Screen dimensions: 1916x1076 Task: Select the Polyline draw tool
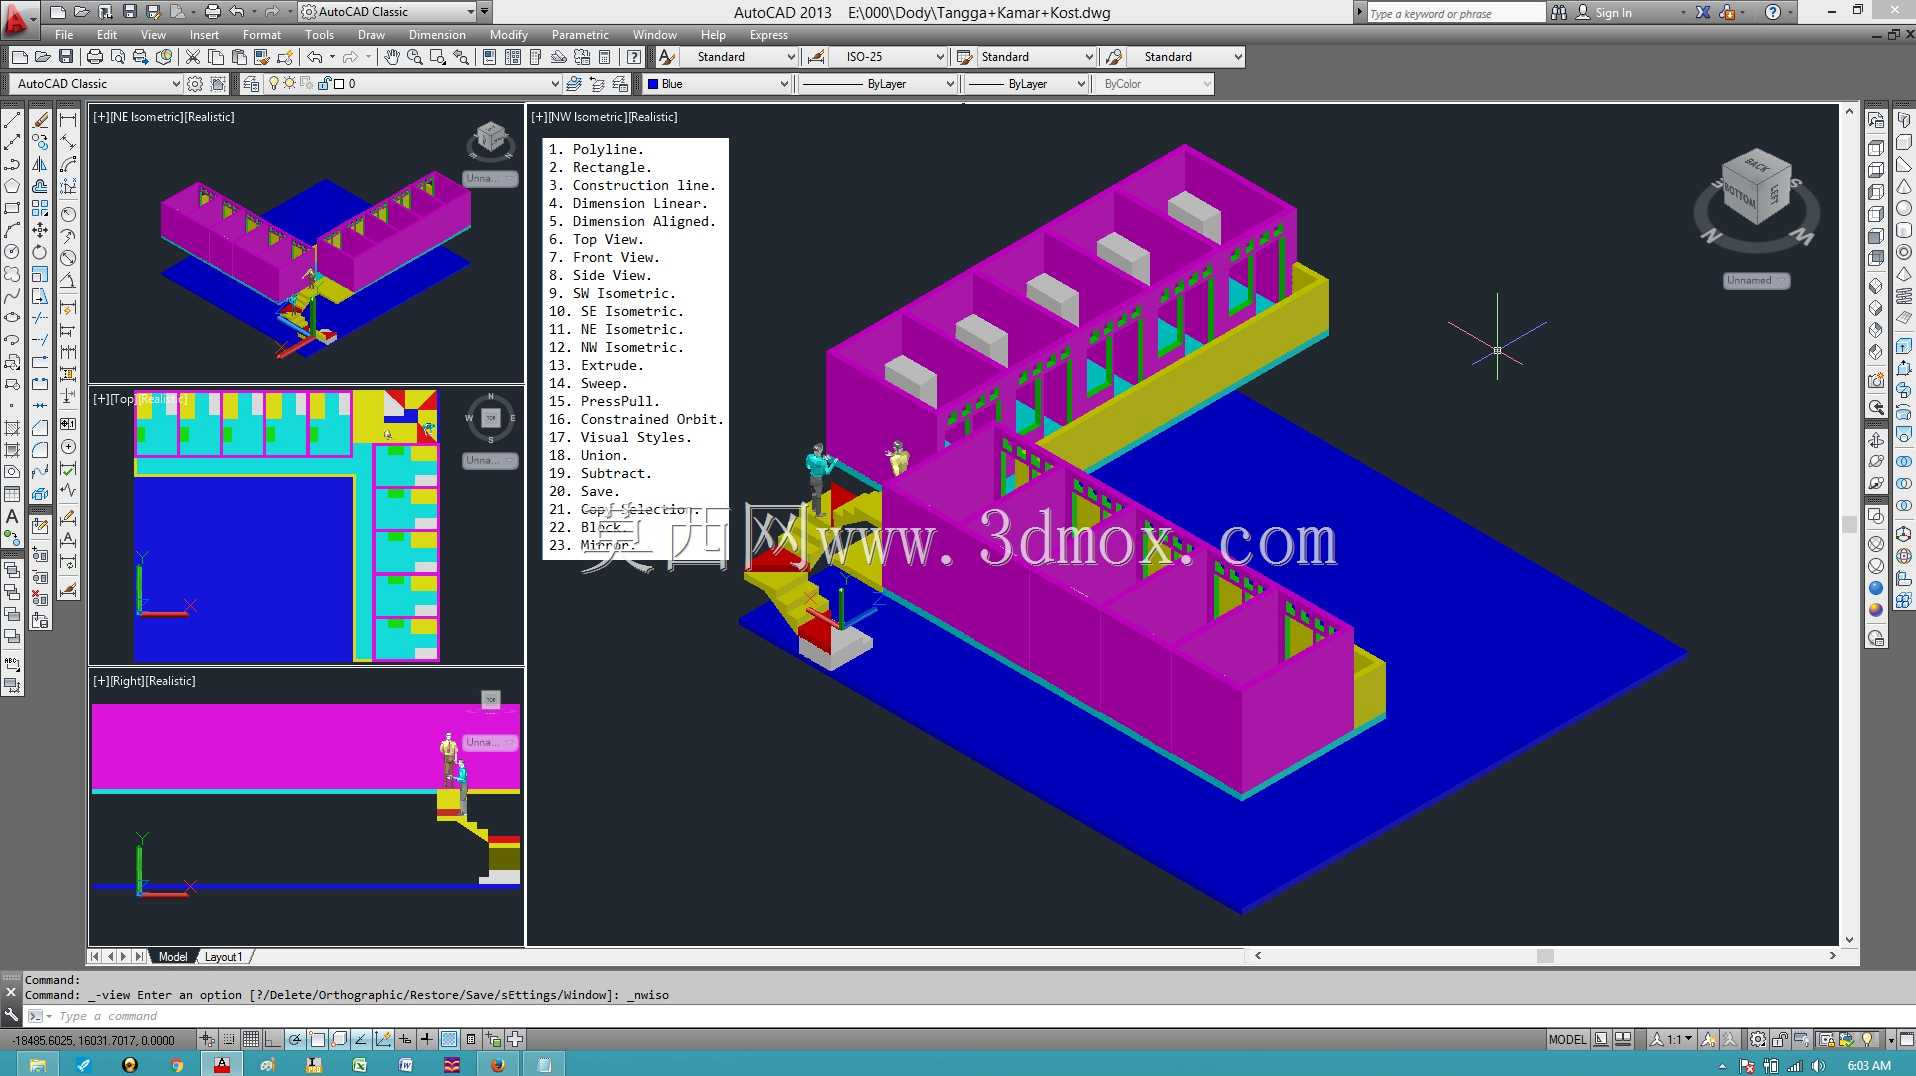12,164
